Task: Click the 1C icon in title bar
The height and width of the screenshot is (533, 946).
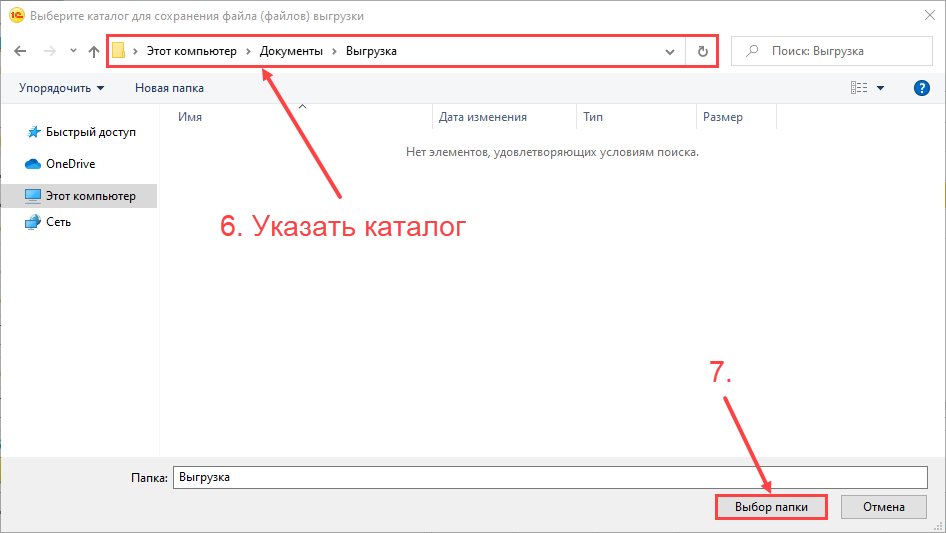Action: click(x=16, y=15)
